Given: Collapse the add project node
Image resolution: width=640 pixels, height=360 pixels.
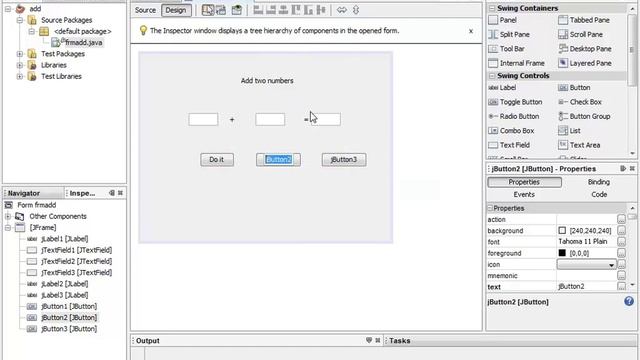Looking at the screenshot, I should tap(8, 9).
